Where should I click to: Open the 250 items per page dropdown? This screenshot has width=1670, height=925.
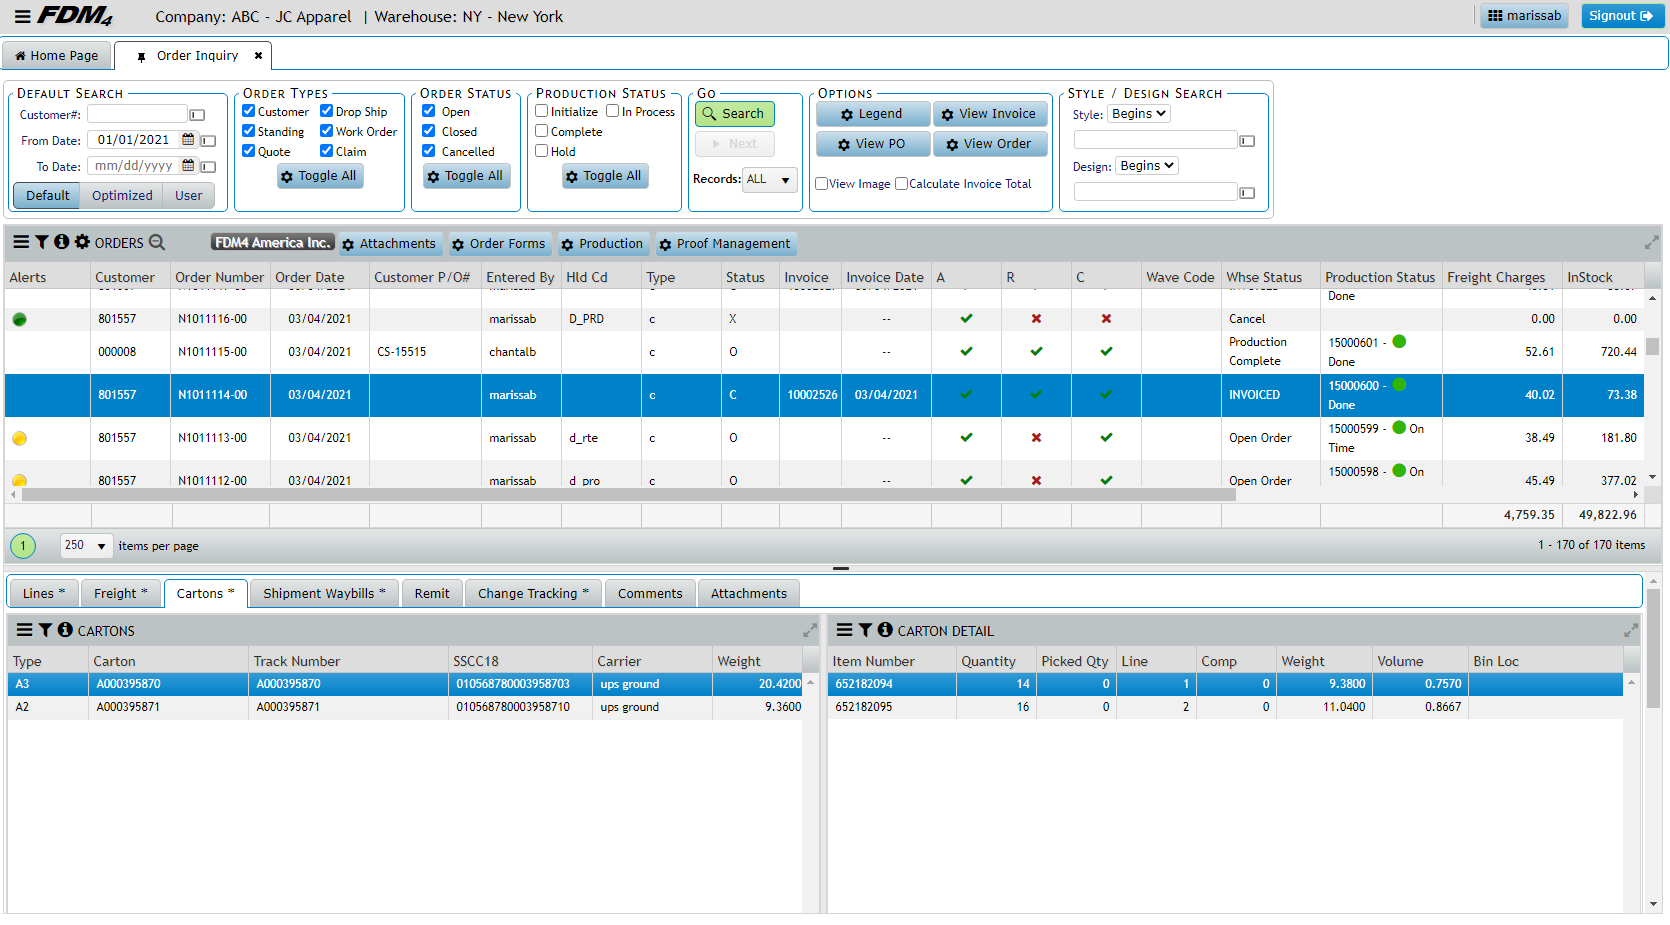tap(86, 546)
